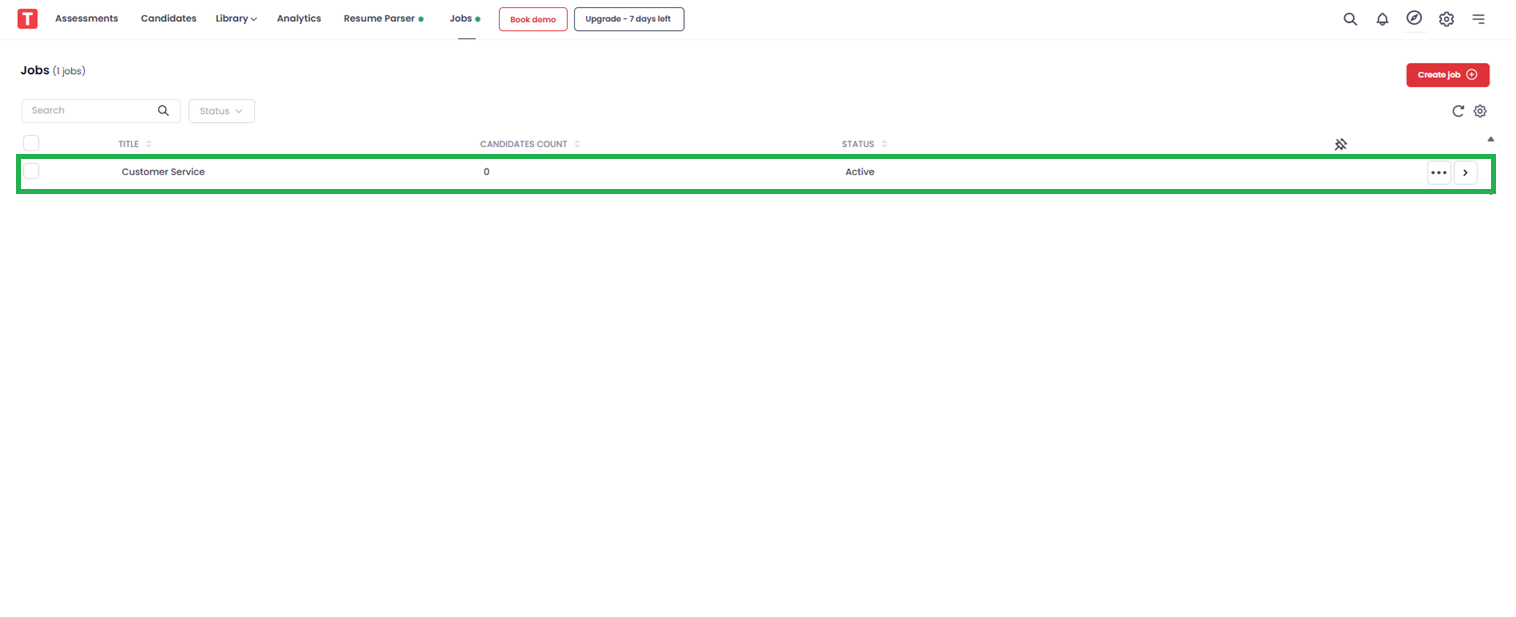Click the STATUS column header
This screenshot has height=617, width=1516.
point(858,144)
